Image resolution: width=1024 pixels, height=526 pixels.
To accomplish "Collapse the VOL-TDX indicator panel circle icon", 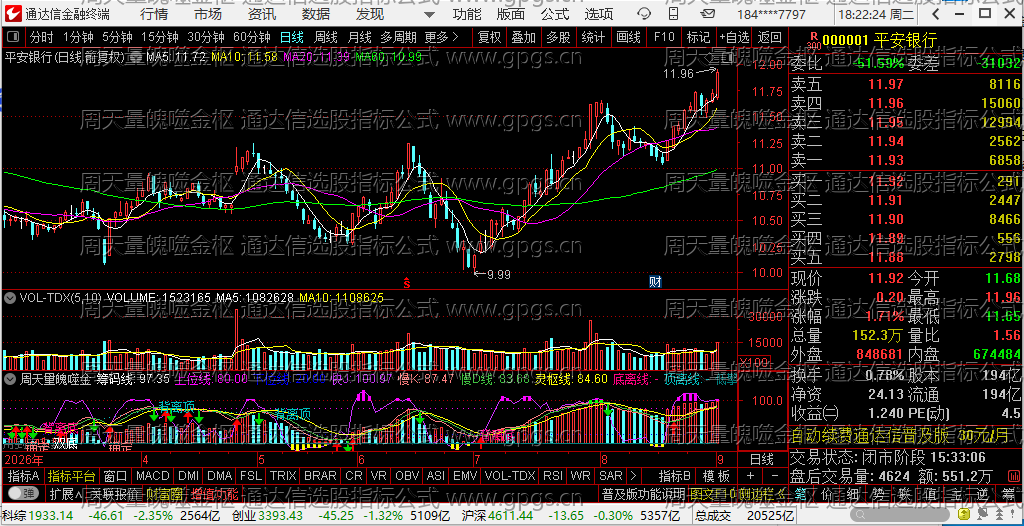I will 10,298.
